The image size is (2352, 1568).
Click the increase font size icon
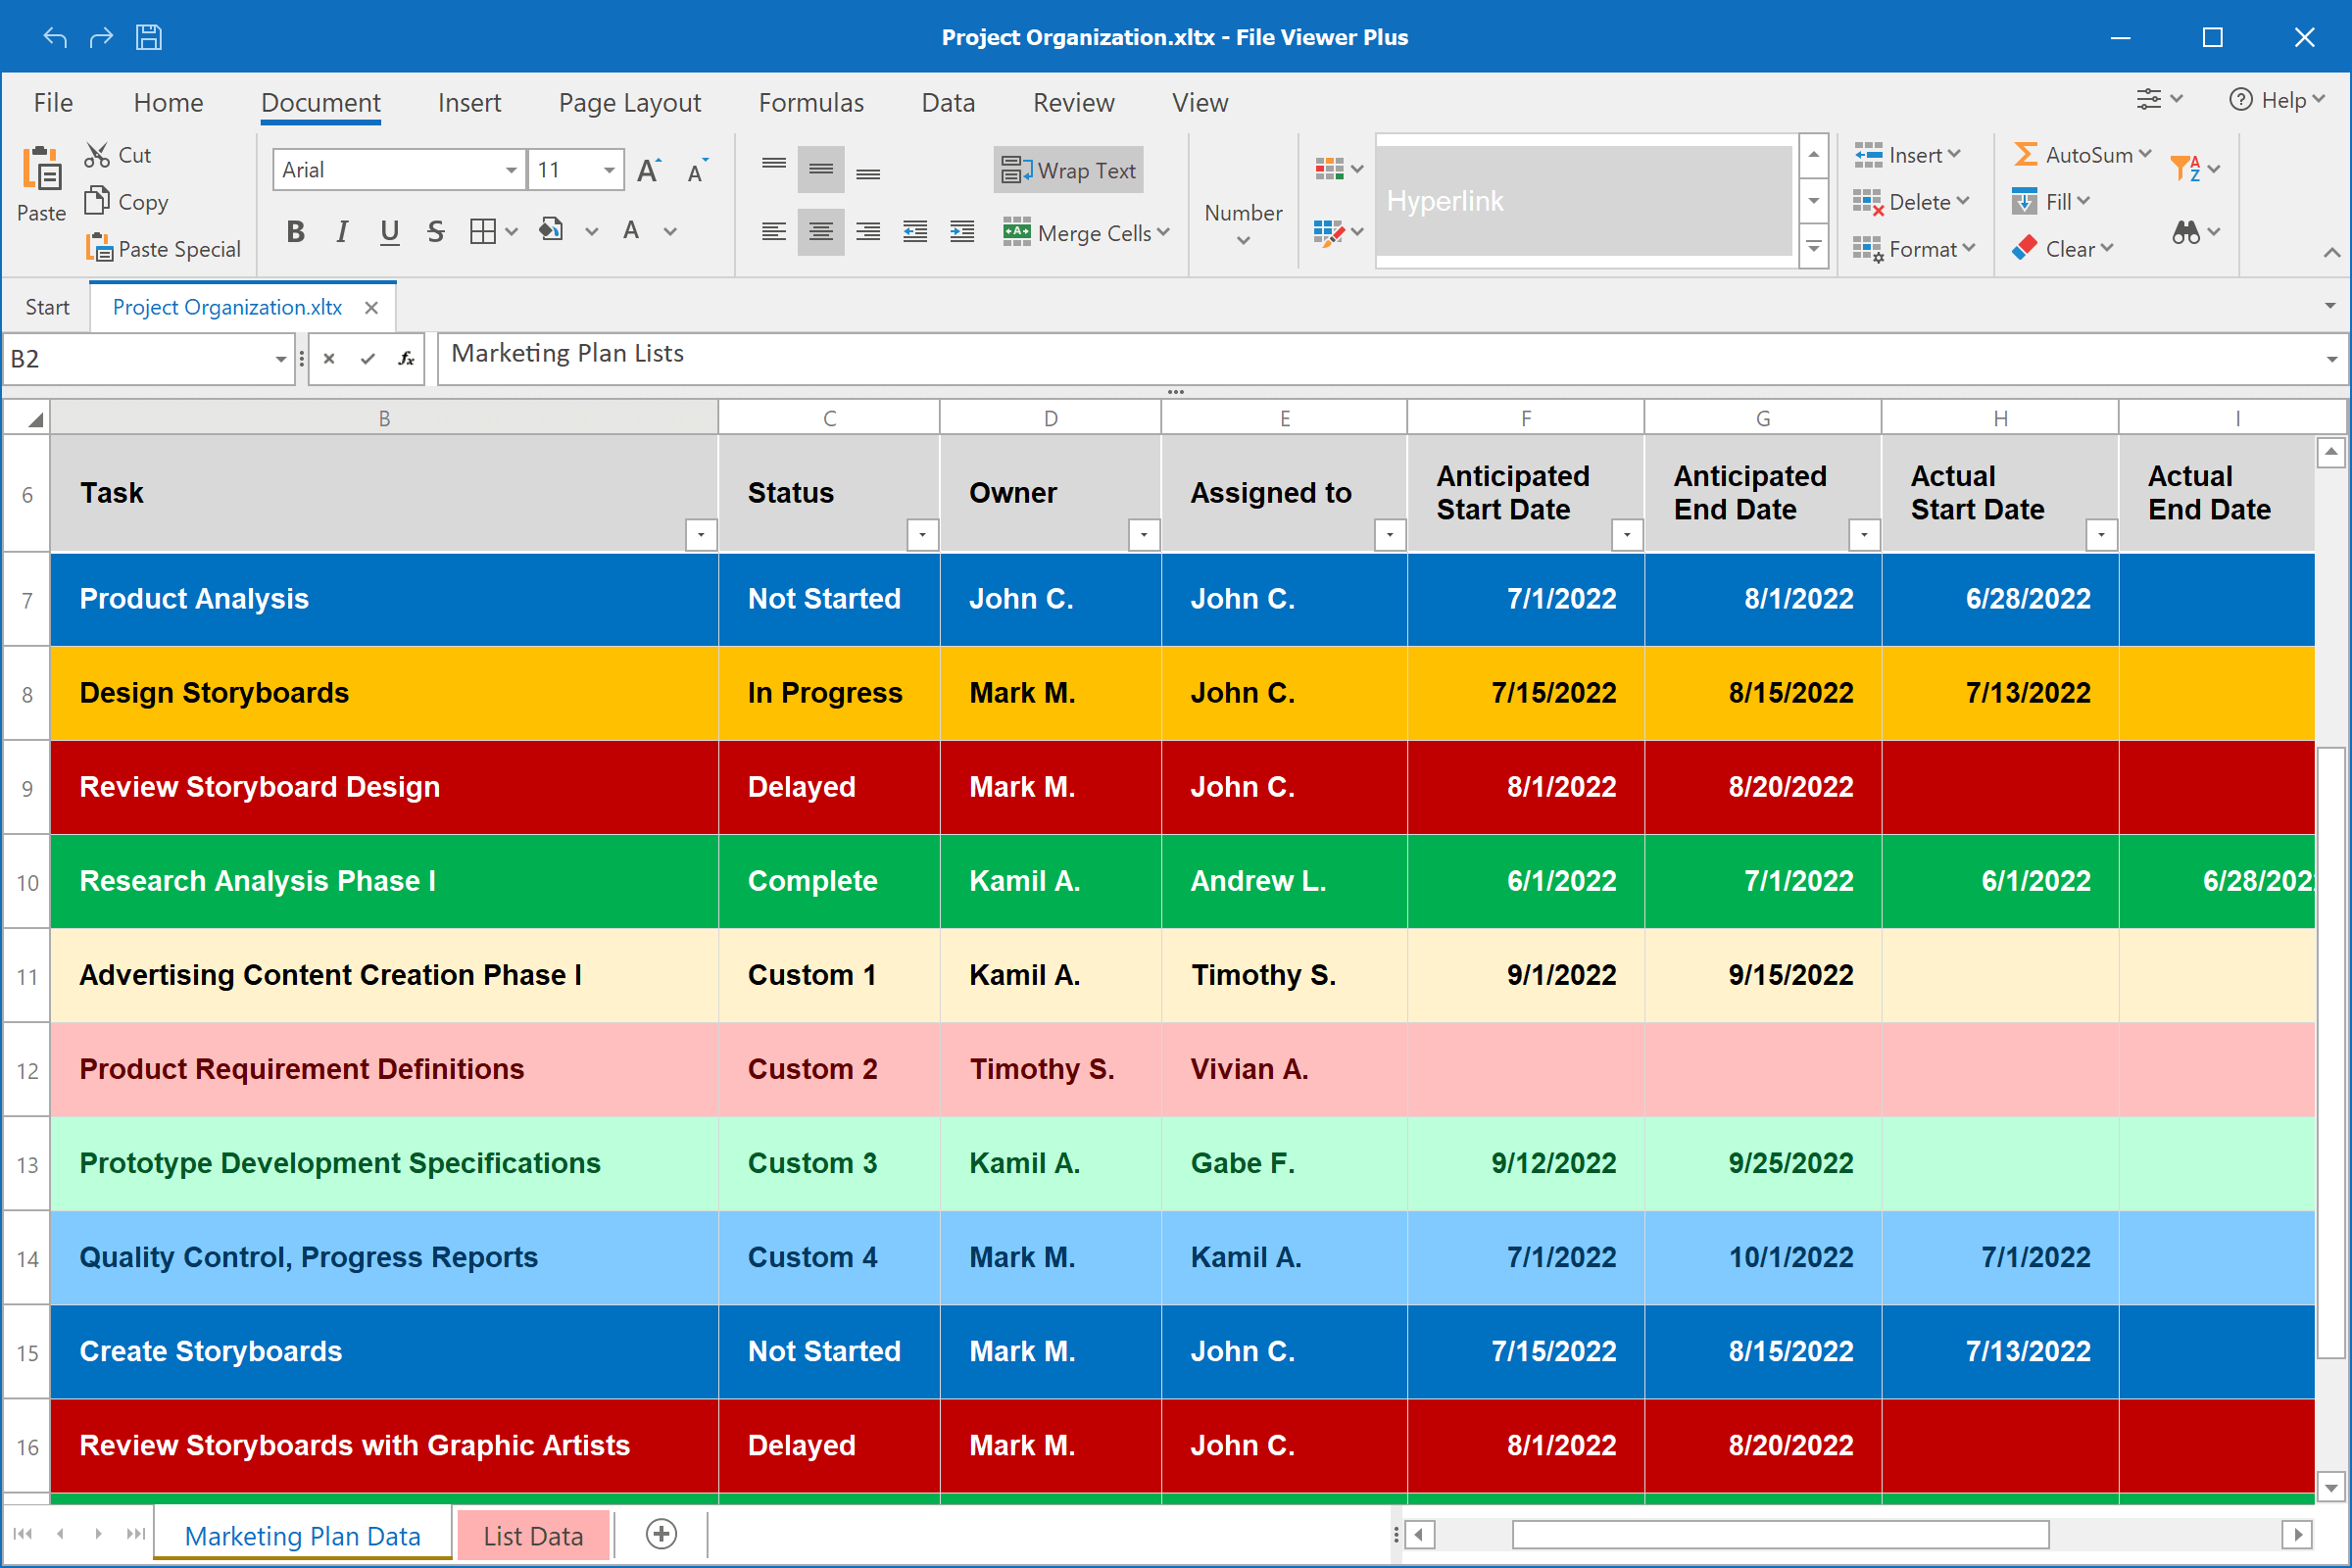649,170
